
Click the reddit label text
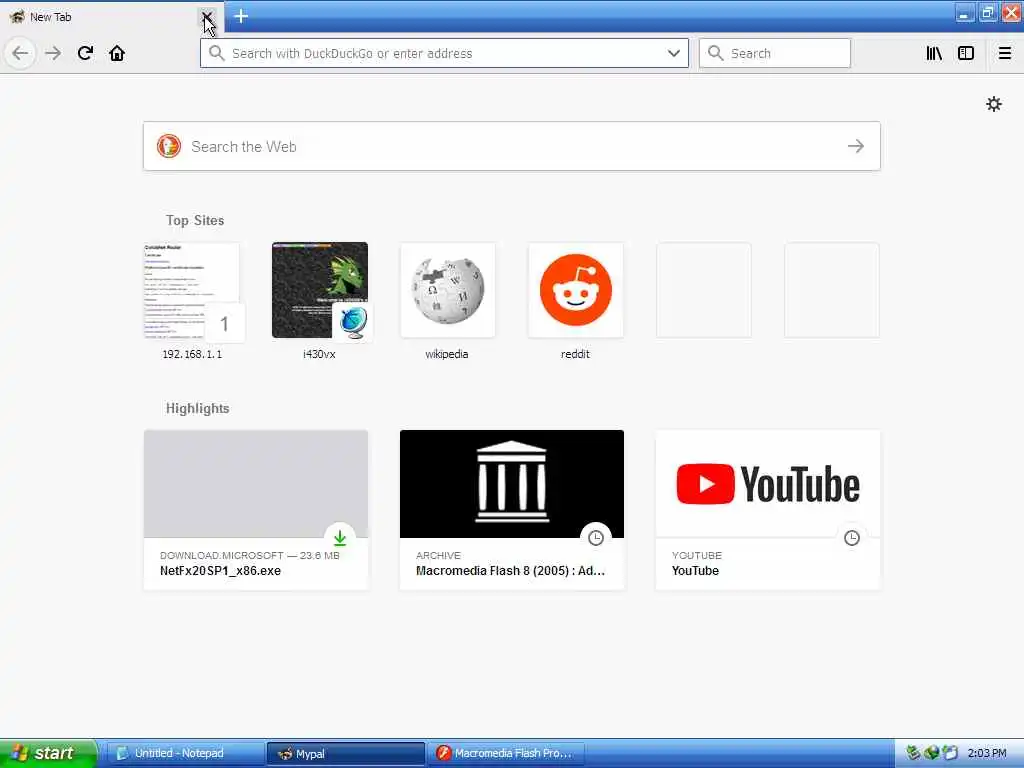click(x=575, y=354)
